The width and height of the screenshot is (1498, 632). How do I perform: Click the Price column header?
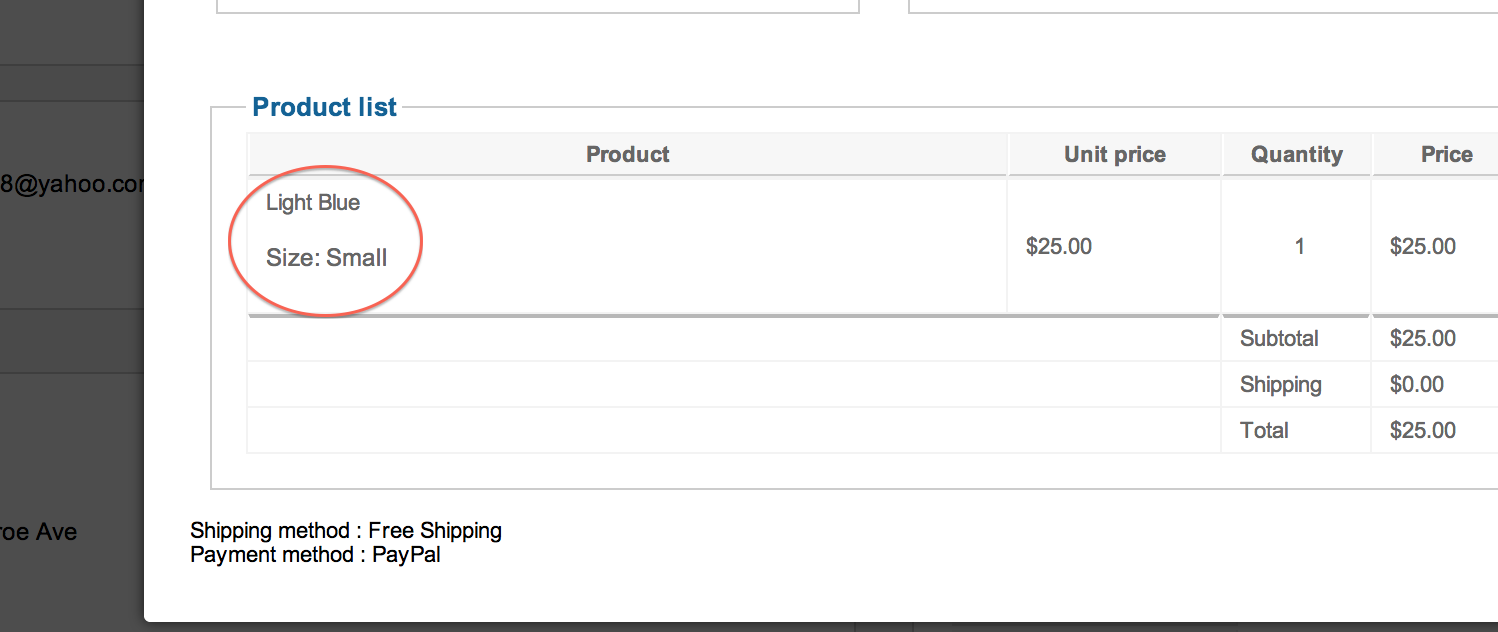1446,155
